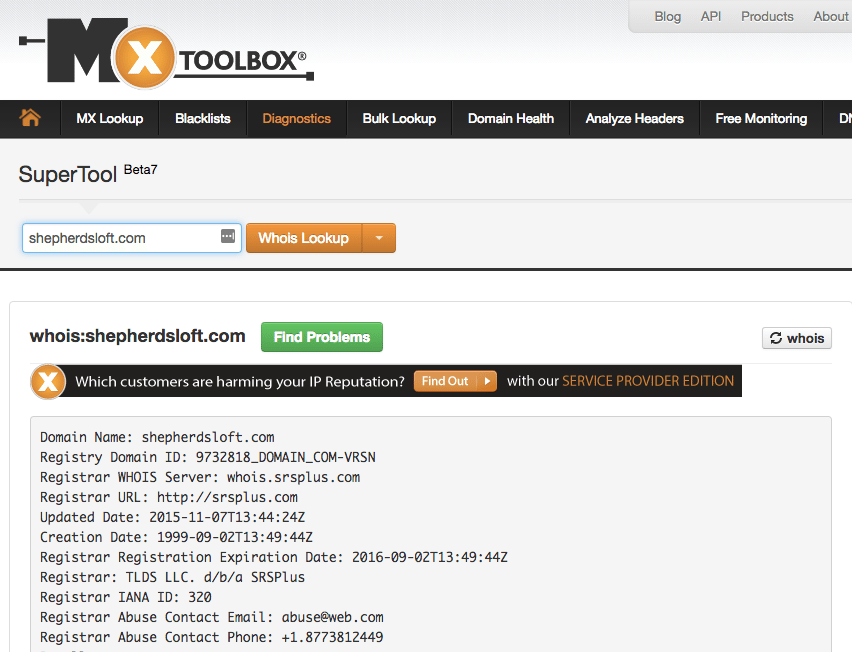Click the Registrar WHOIS Server line
Viewport: 852px width, 652px height.
point(200,478)
